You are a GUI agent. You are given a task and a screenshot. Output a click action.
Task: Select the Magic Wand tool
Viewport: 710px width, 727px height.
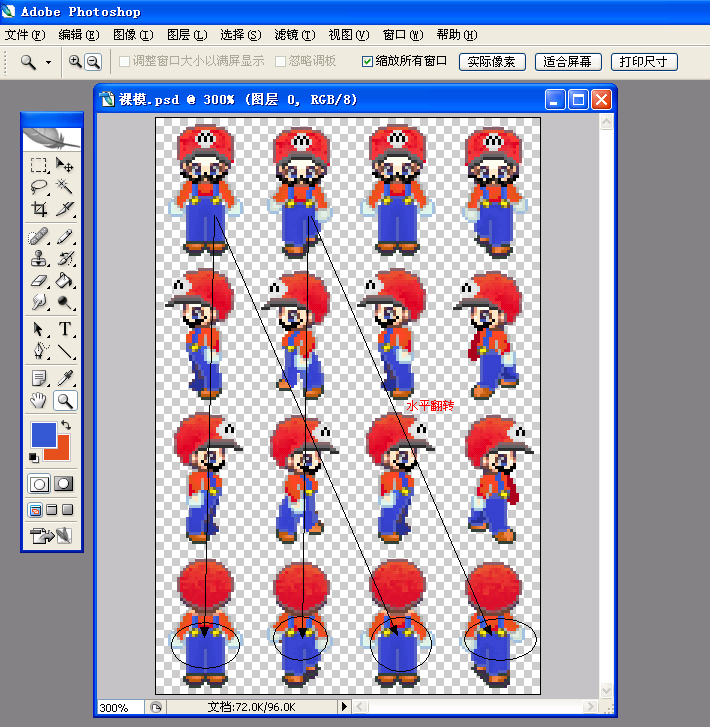(x=64, y=187)
